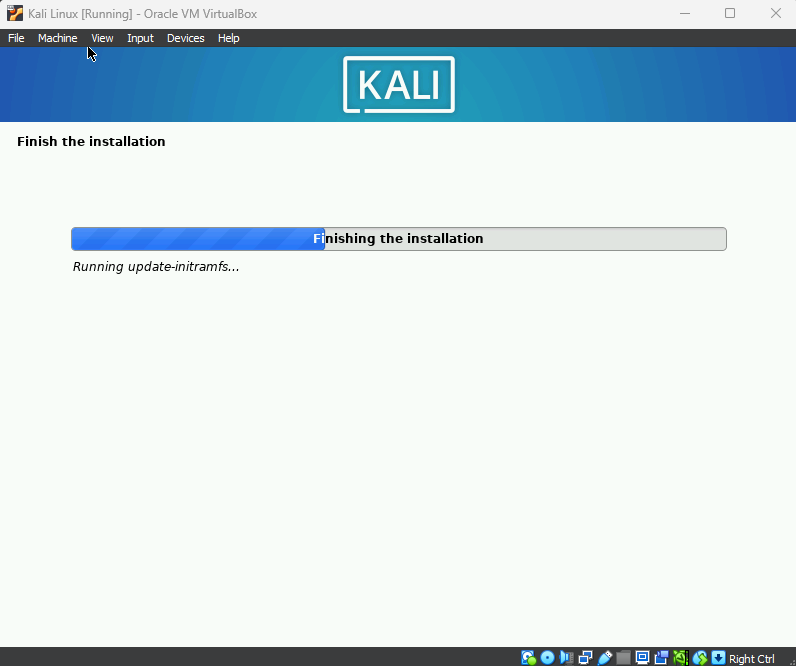The height and width of the screenshot is (666, 796).
Task: Open the File menu
Action: [16, 38]
